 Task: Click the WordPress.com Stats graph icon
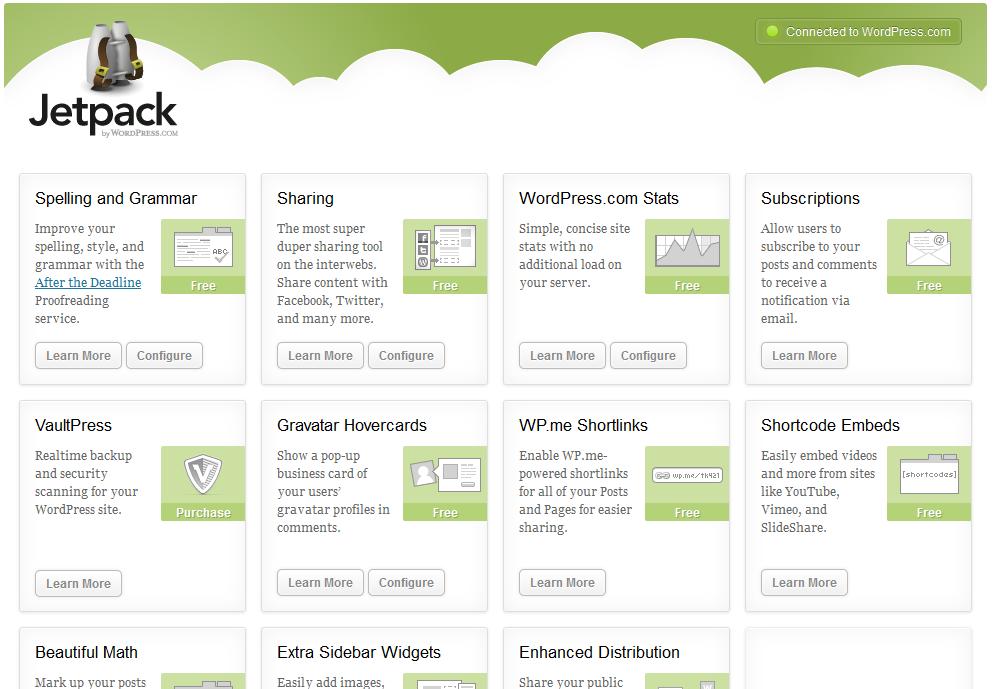pyautogui.click(x=687, y=248)
